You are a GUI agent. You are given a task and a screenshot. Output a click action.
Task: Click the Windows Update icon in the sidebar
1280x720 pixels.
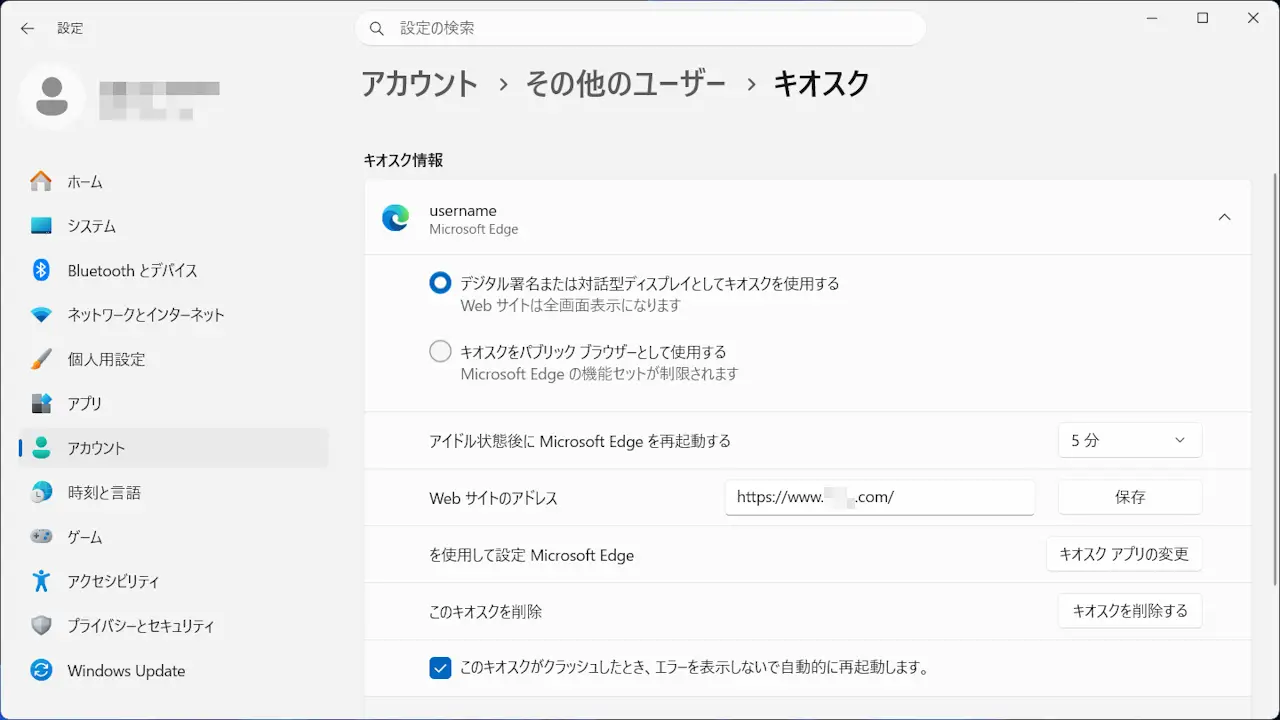click(41, 670)
